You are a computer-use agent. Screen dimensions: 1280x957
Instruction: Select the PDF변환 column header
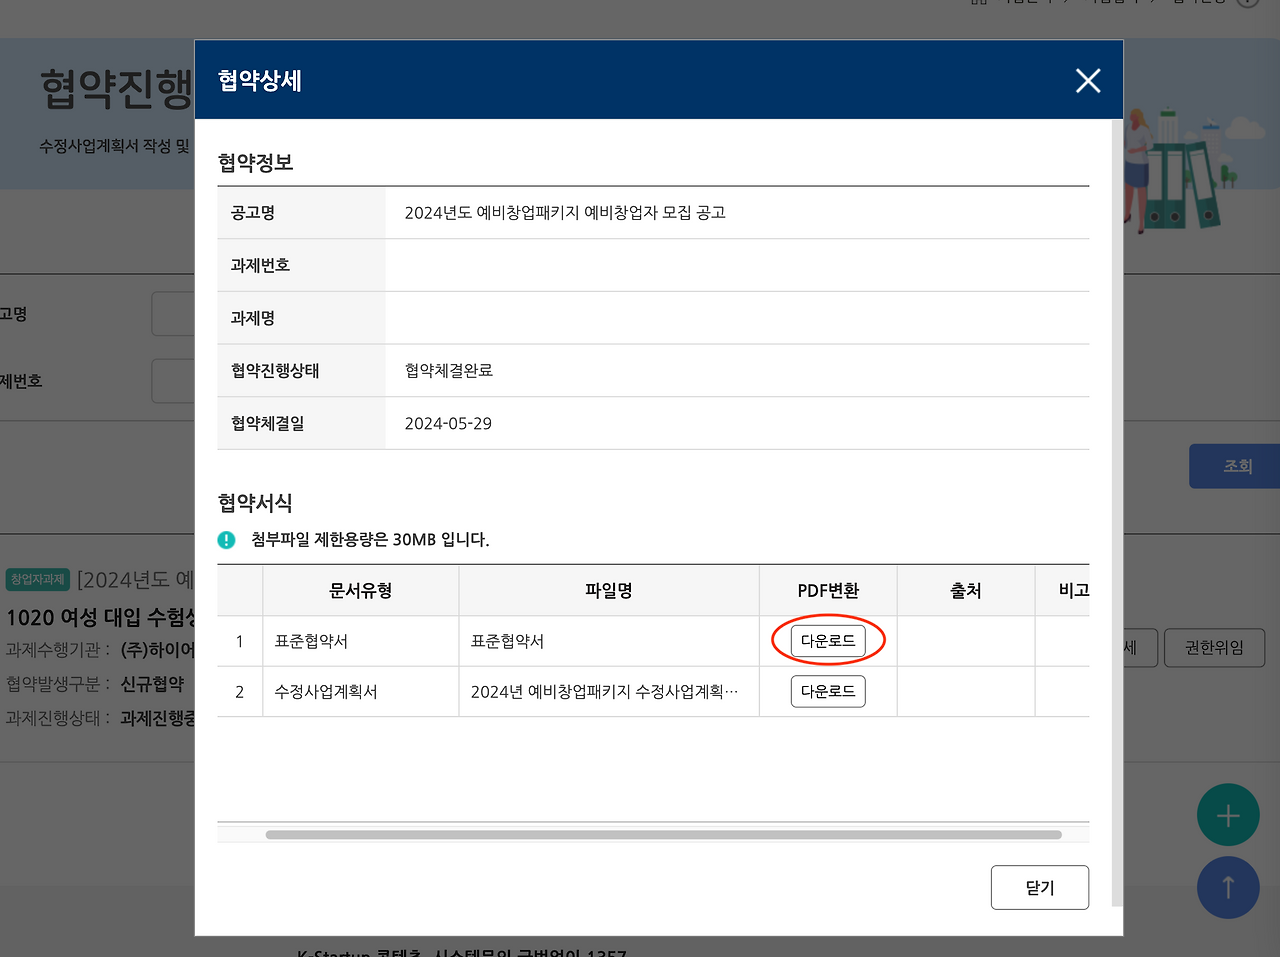(x=827, y=590)
